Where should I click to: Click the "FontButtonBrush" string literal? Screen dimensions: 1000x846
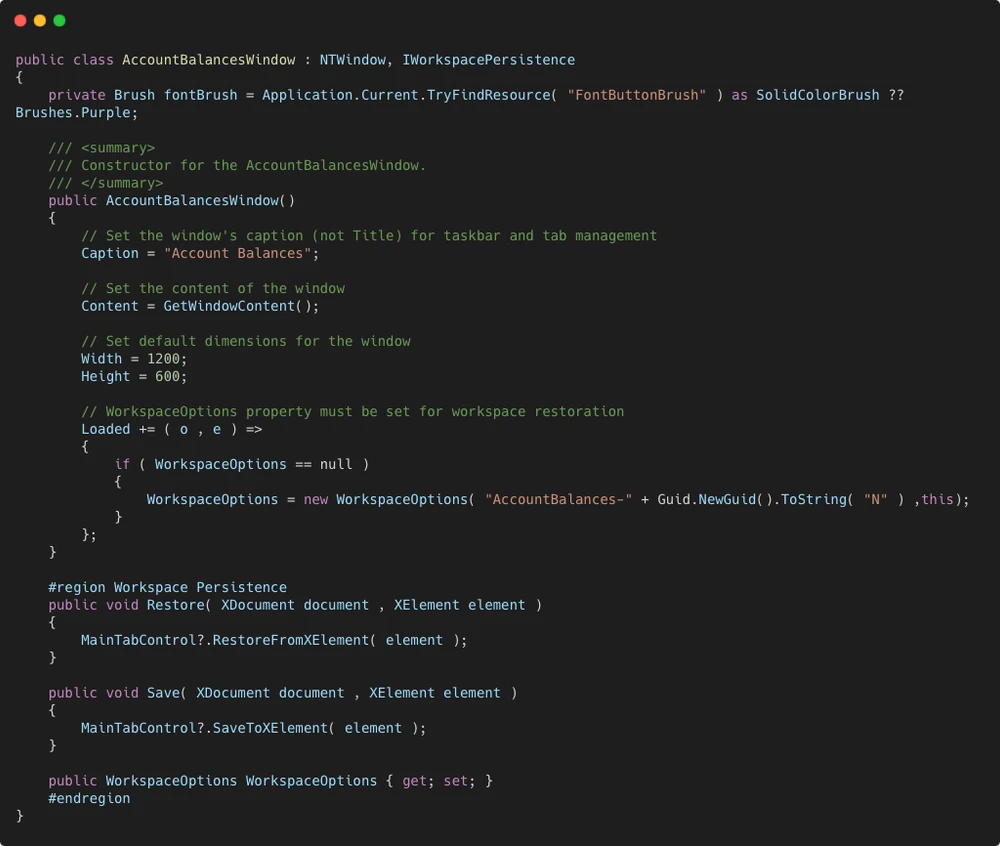click(x=636, y=95)
